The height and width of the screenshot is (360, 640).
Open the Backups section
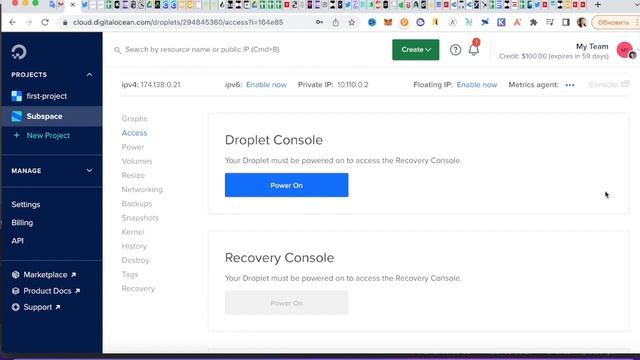(x=137, y=204)
